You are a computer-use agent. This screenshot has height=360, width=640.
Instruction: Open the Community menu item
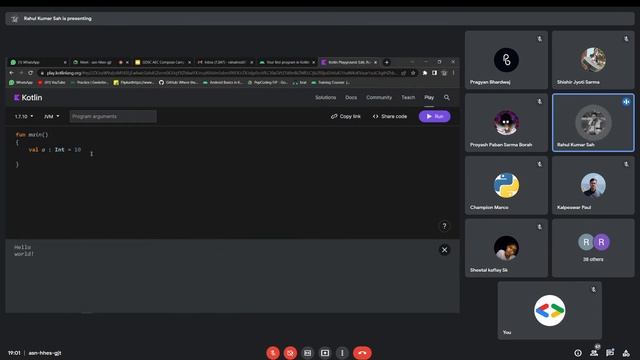pyautogui.click(x=379, y=98)
